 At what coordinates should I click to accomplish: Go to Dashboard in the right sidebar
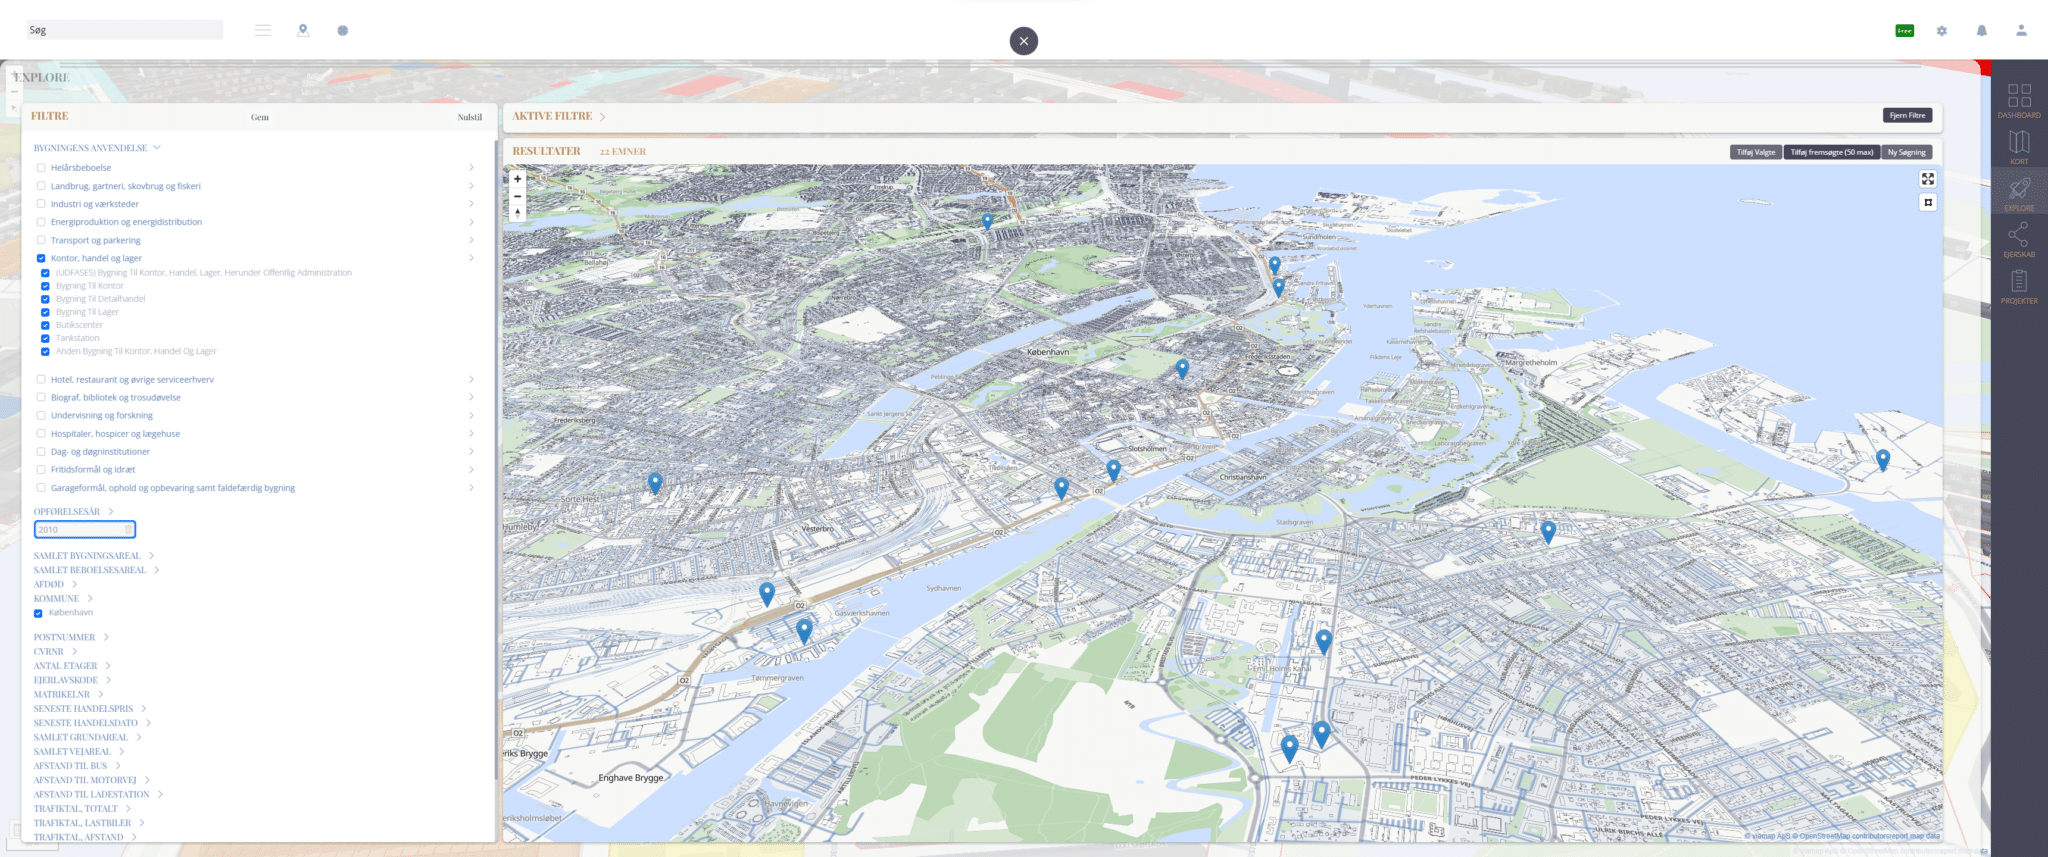coord(2019,101)
